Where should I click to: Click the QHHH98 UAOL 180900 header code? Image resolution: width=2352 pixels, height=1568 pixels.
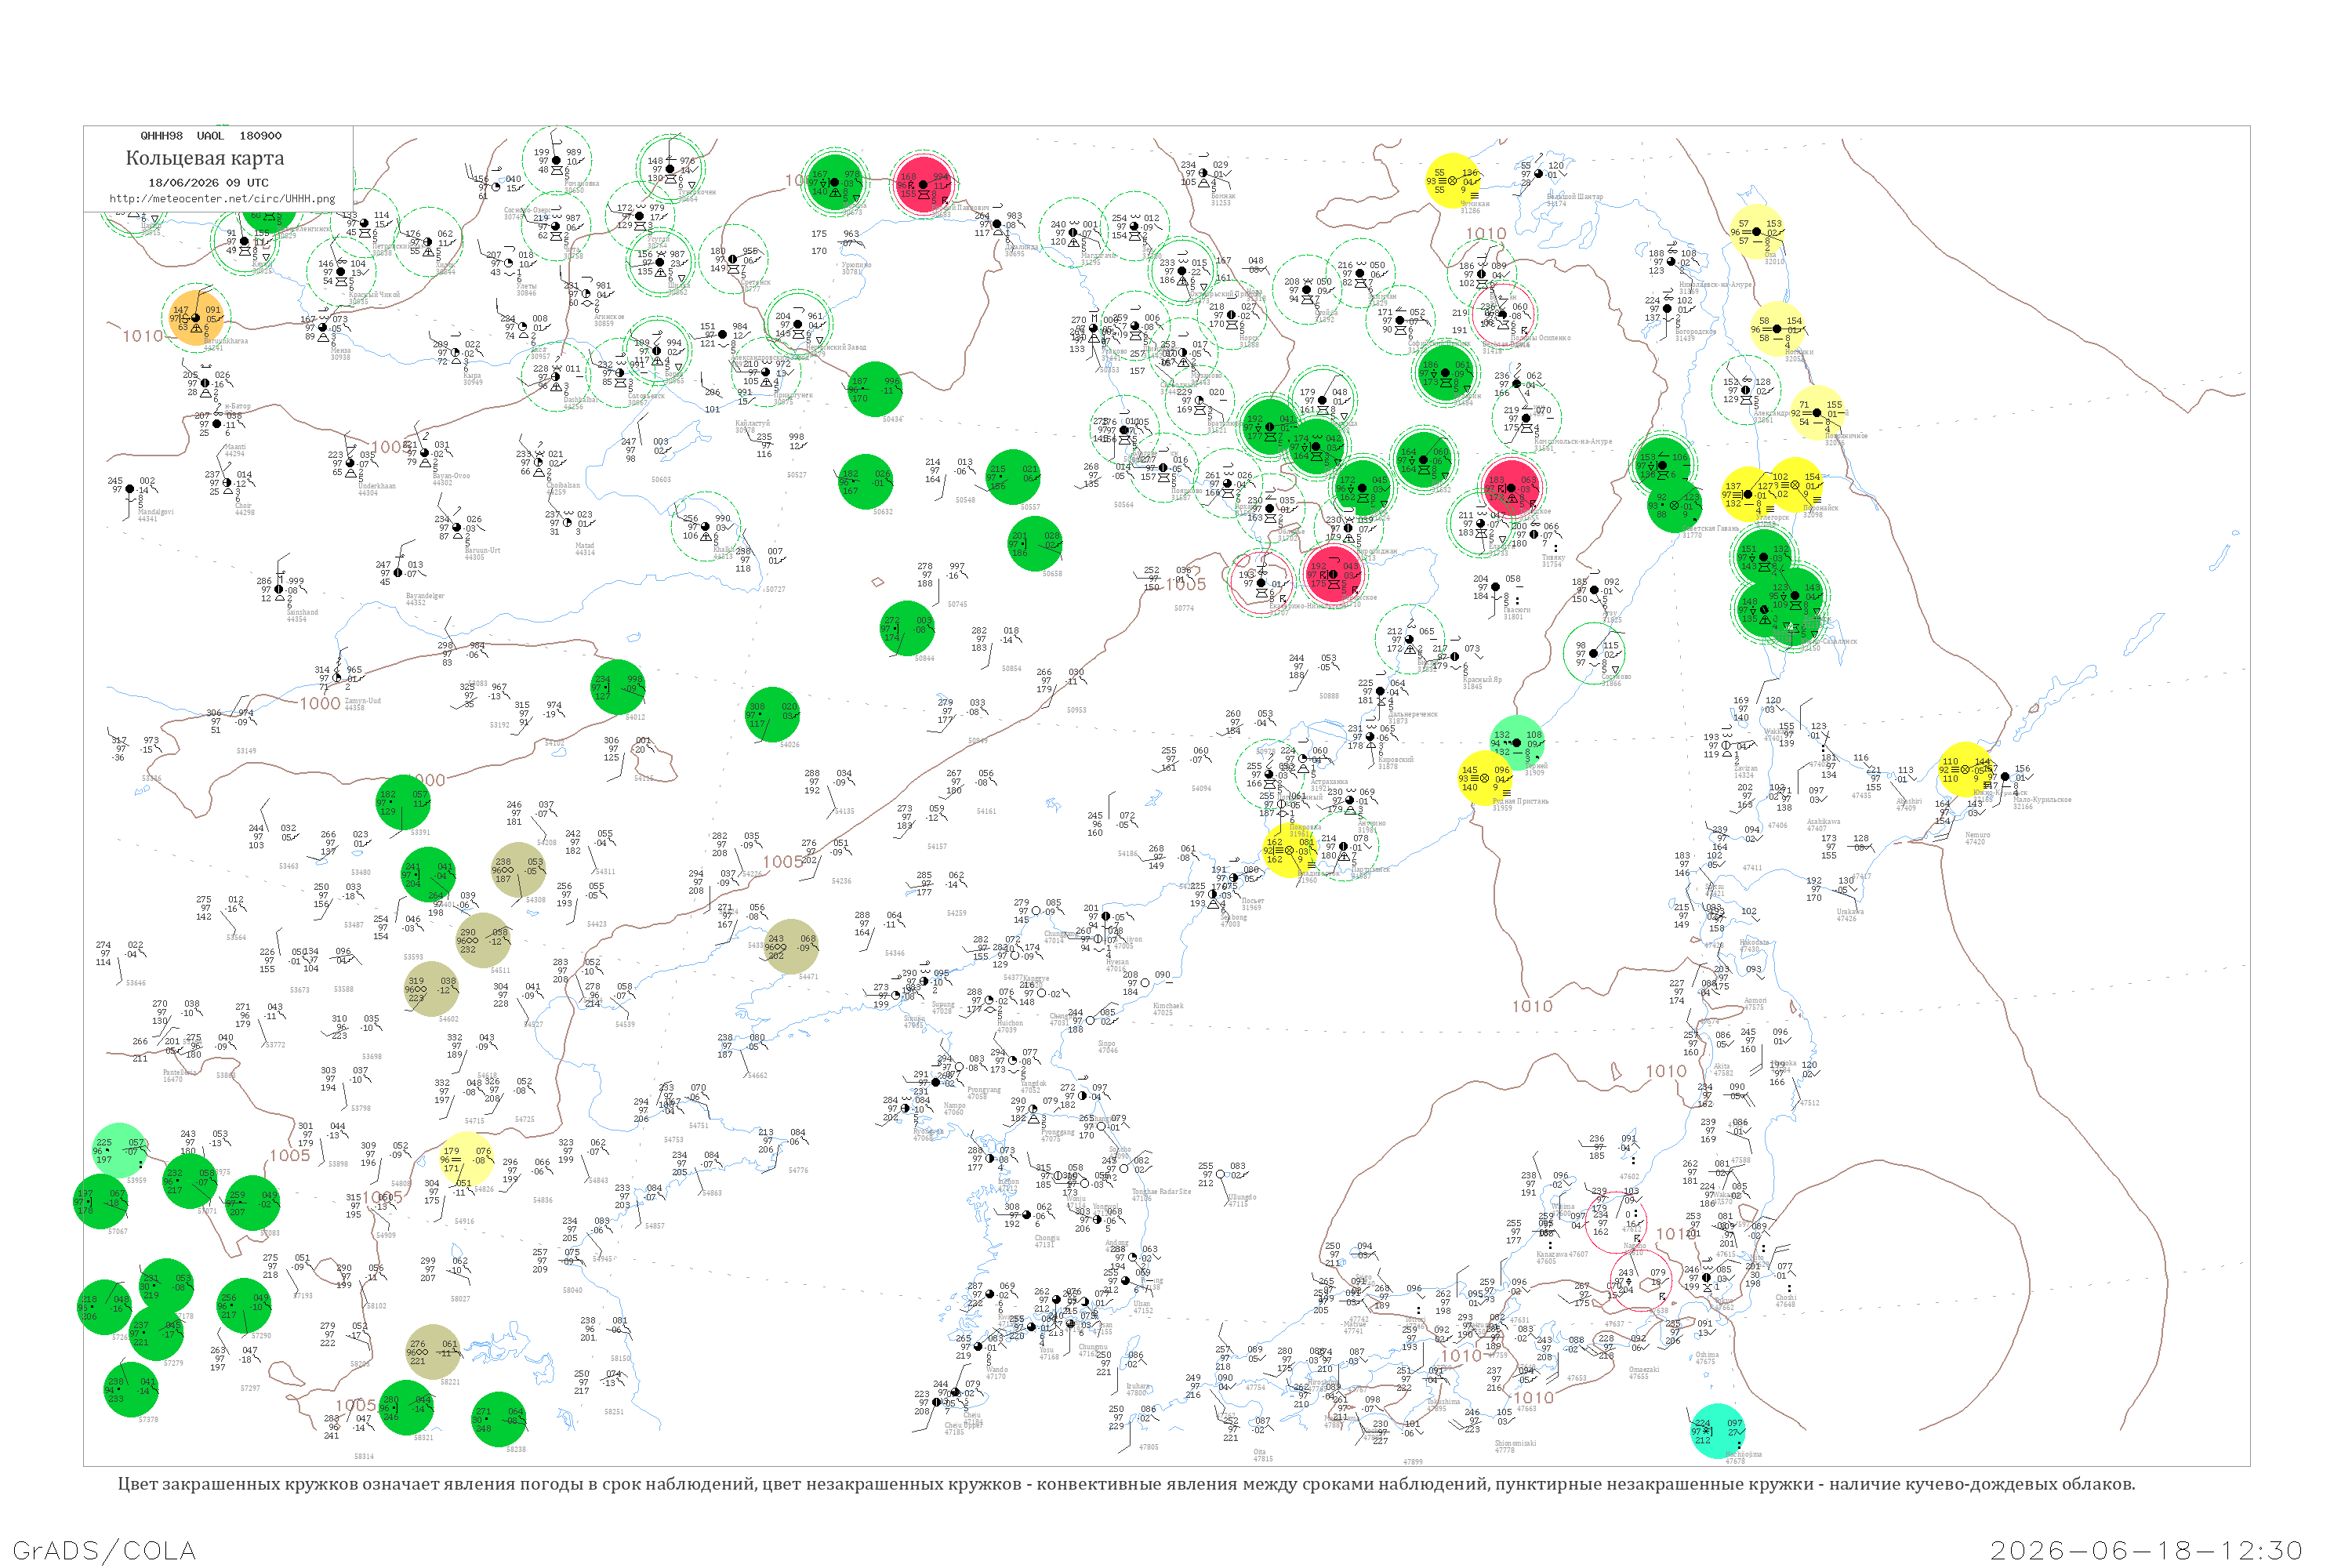tap(211, 135)
